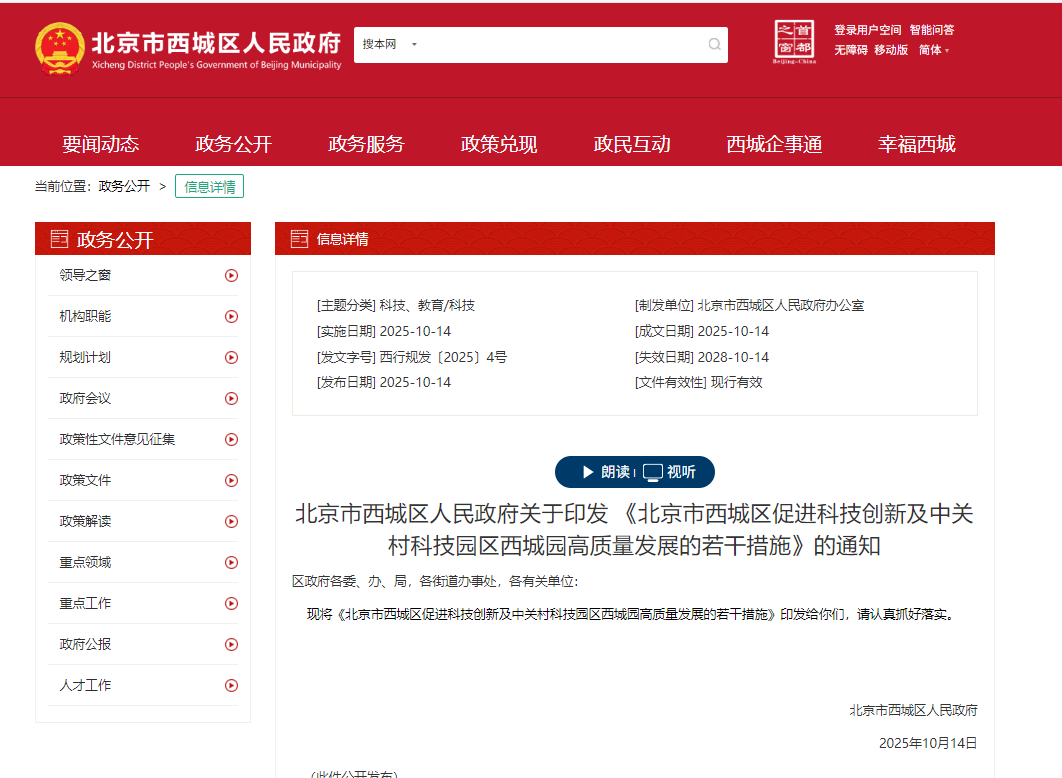
Task: Click the 朗读 read-aloud button
Action: [x=607, y=471]
